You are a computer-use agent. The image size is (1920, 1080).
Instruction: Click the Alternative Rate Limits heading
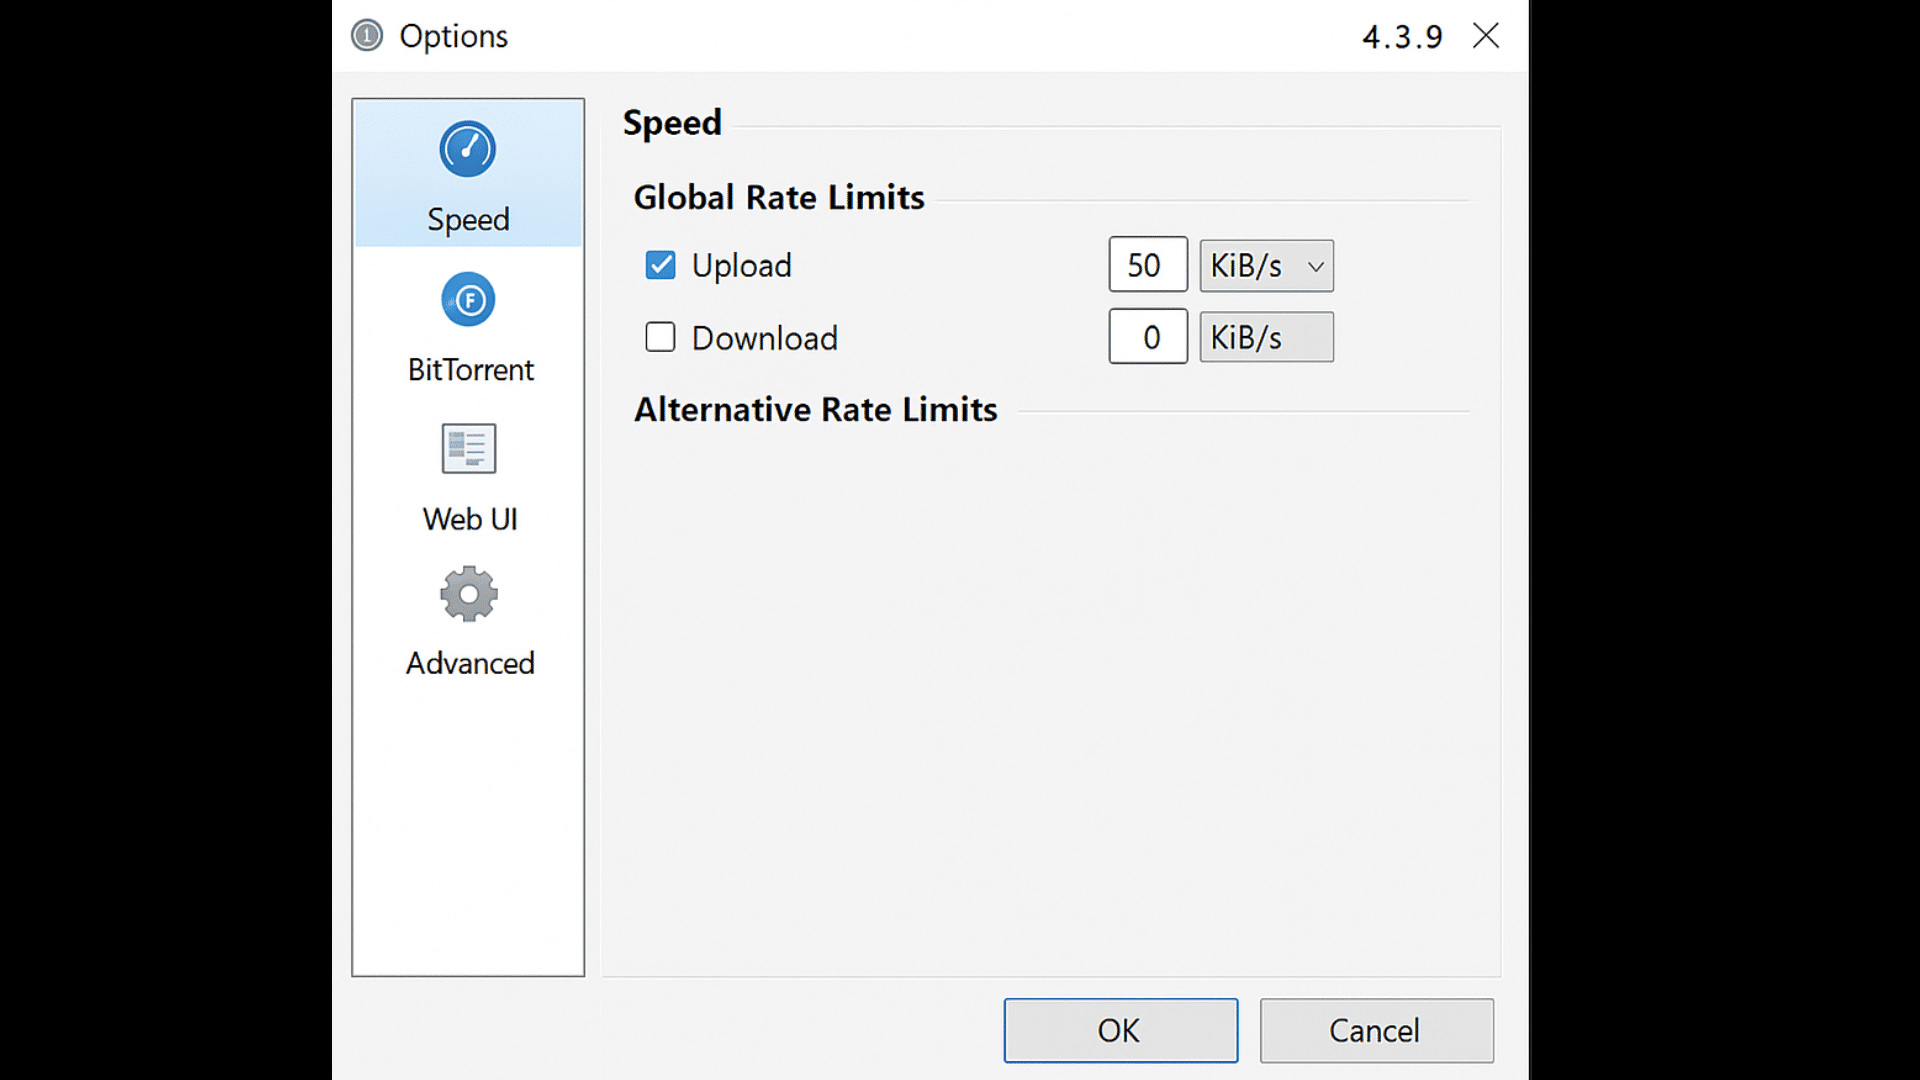pos(816,409)
